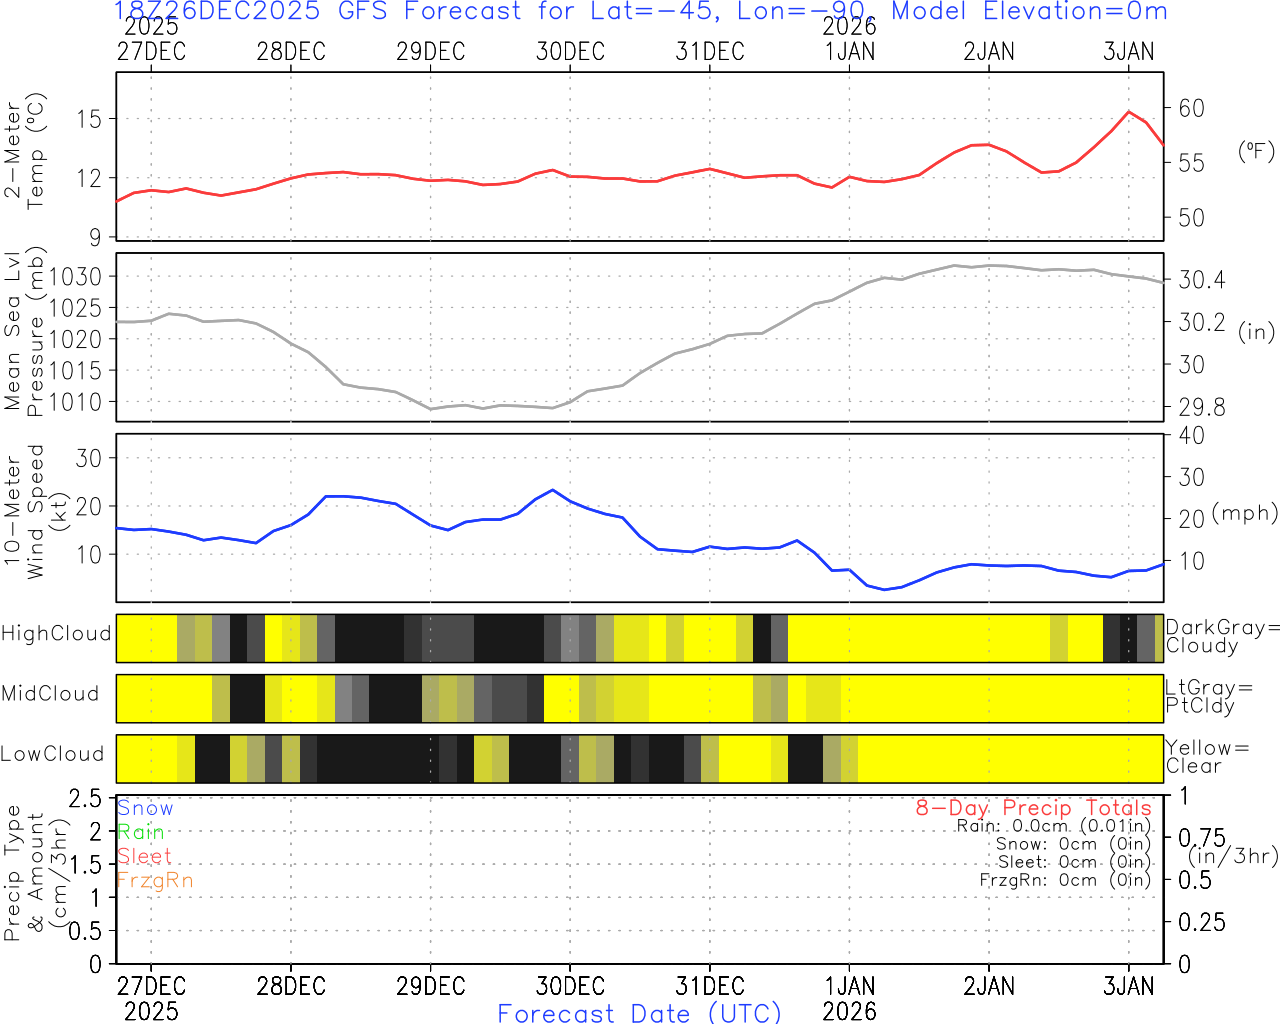Image resolution: width=1280 pixels, height=1024 pixels.
Task: Click the Yellow= Clear legend text
Action: [1208, 757]
